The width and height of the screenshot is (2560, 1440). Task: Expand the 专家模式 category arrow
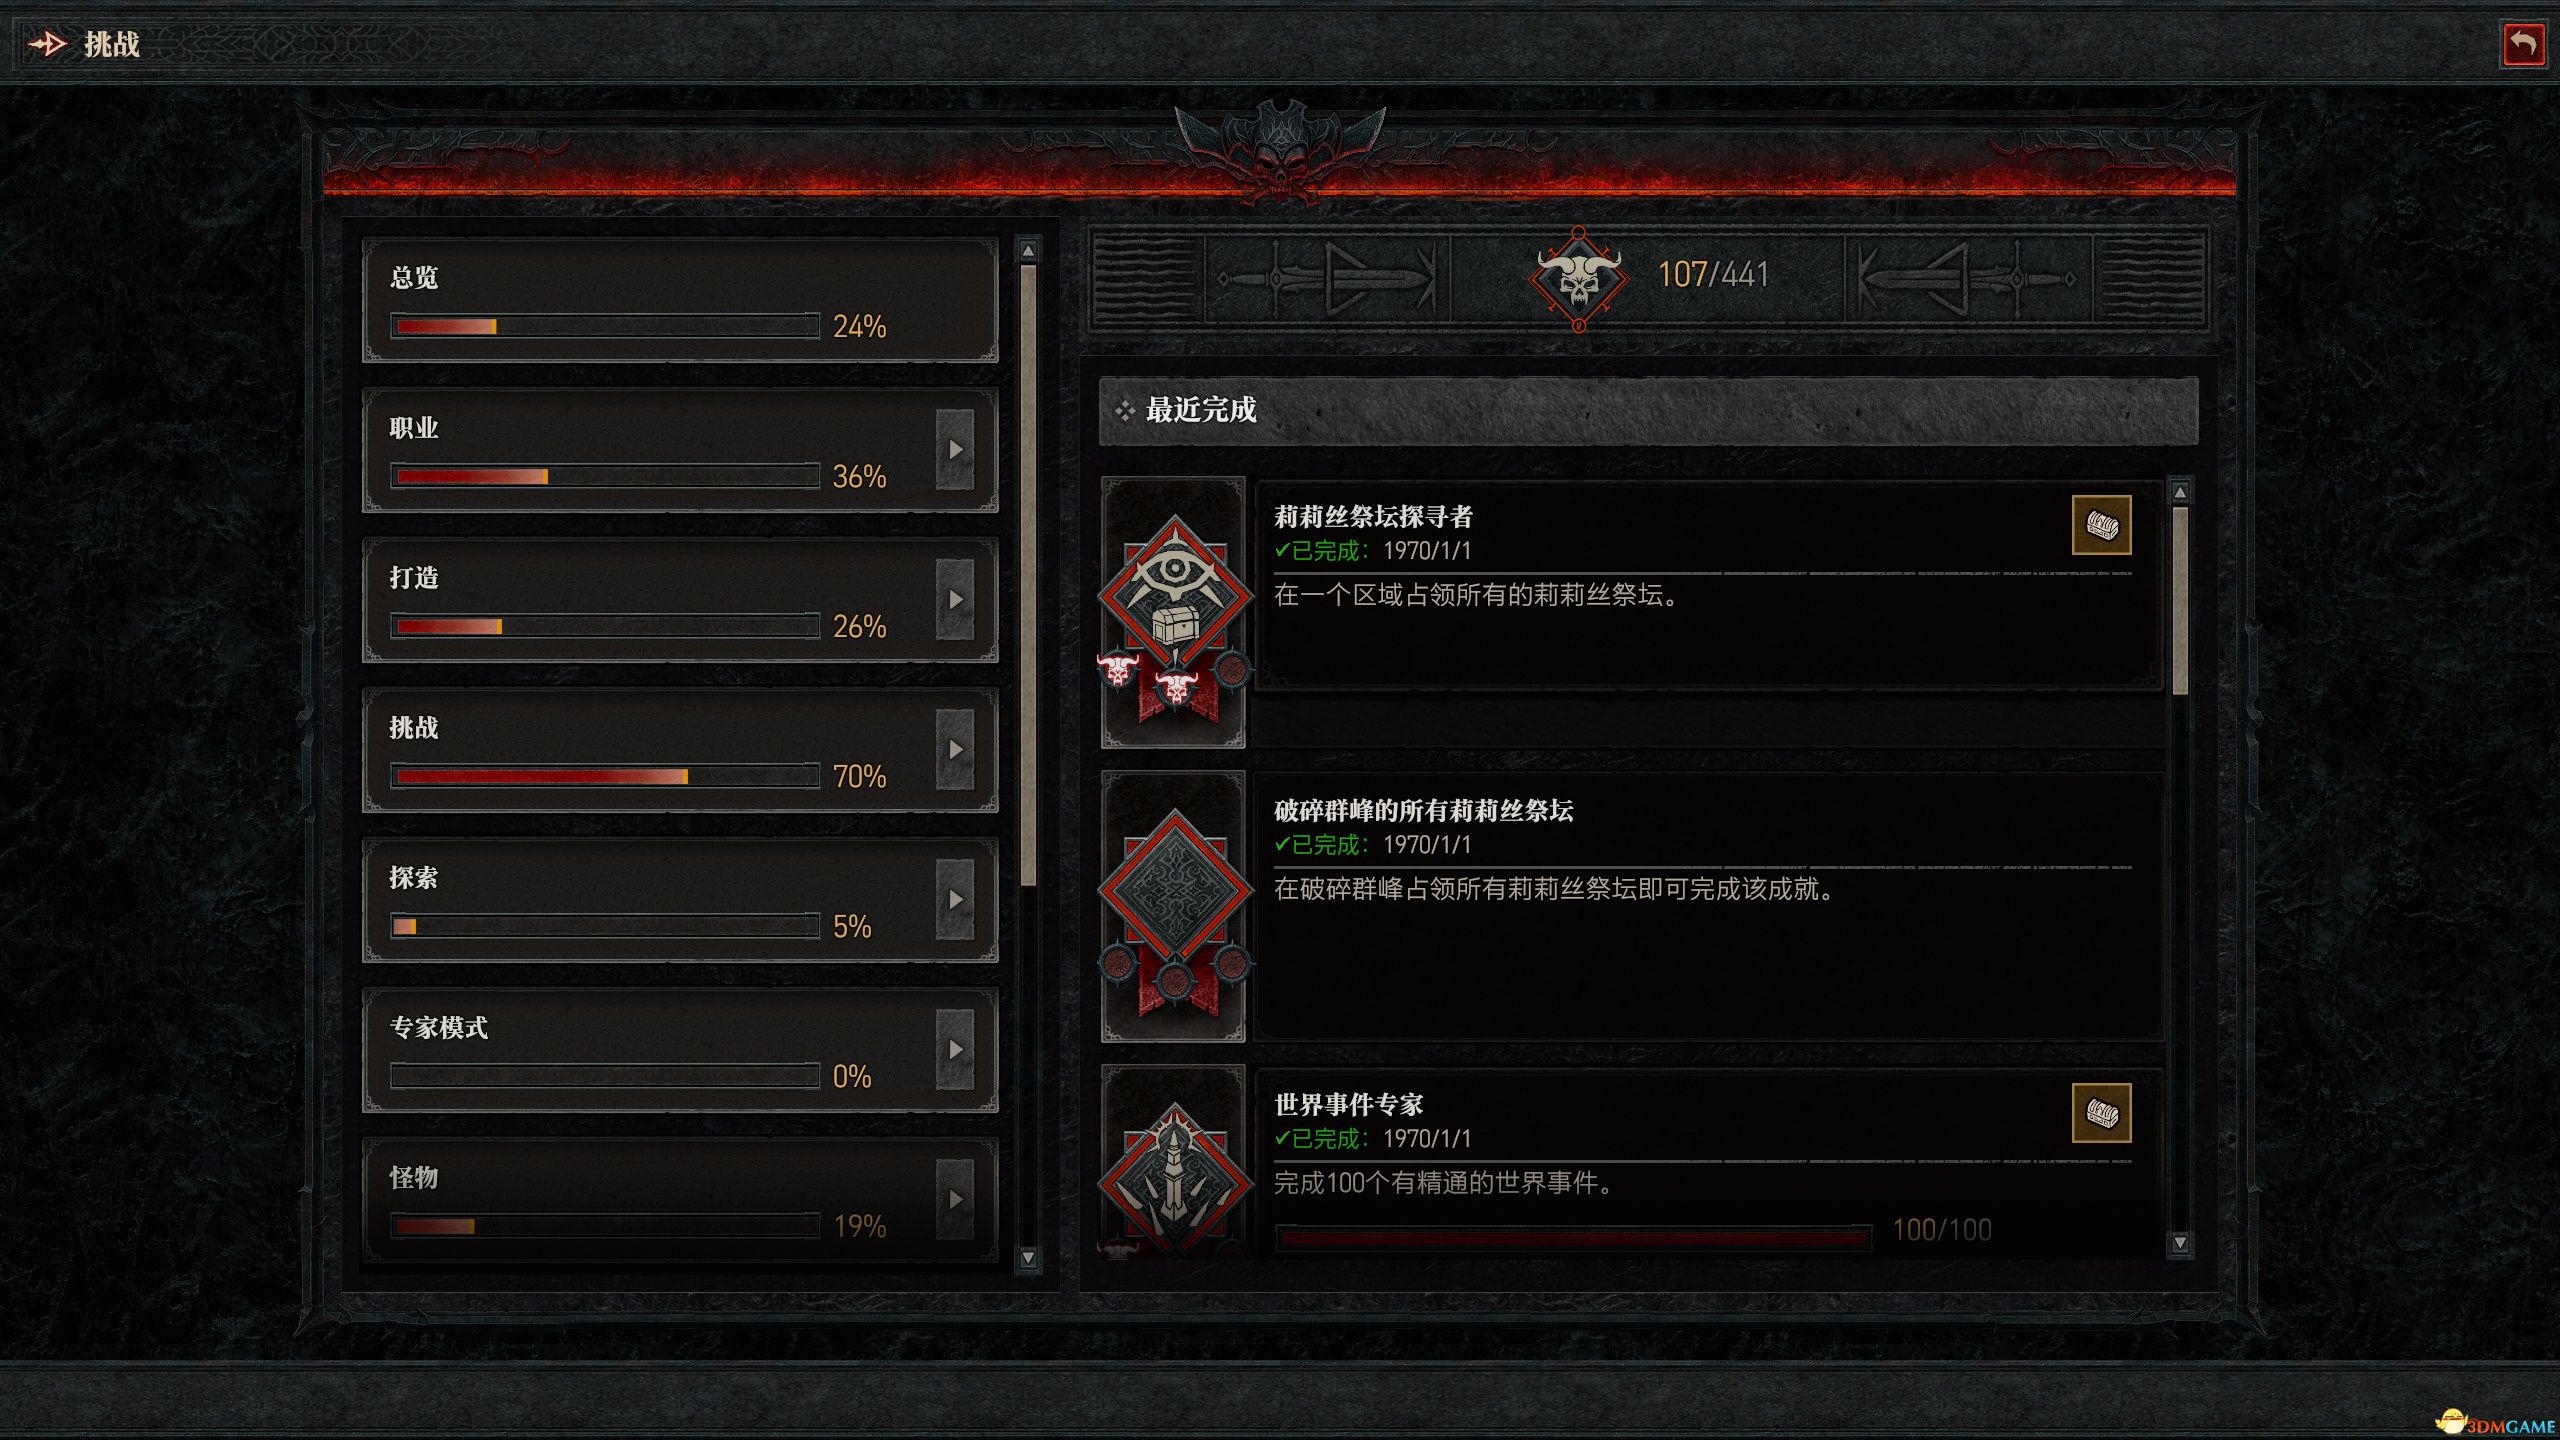pos(955,1050)
